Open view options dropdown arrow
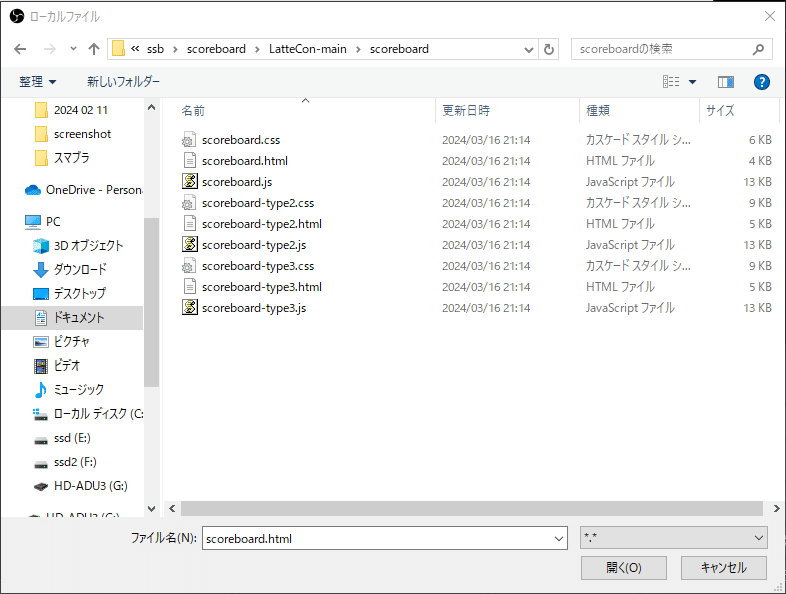This screenshot has width=786, height=594. [692, 82]
